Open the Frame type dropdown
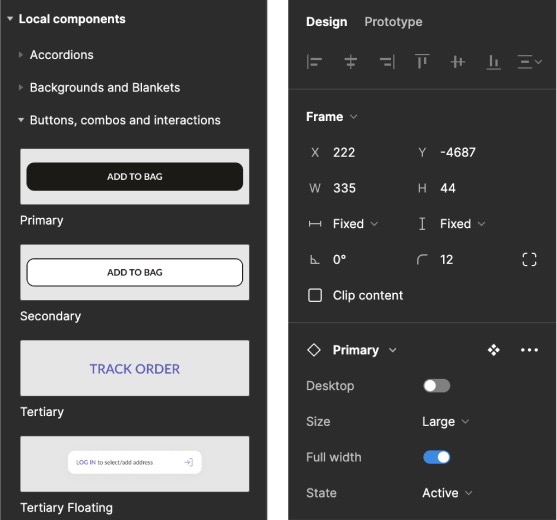This screenshot has width=557, height=520. point(331,117)
